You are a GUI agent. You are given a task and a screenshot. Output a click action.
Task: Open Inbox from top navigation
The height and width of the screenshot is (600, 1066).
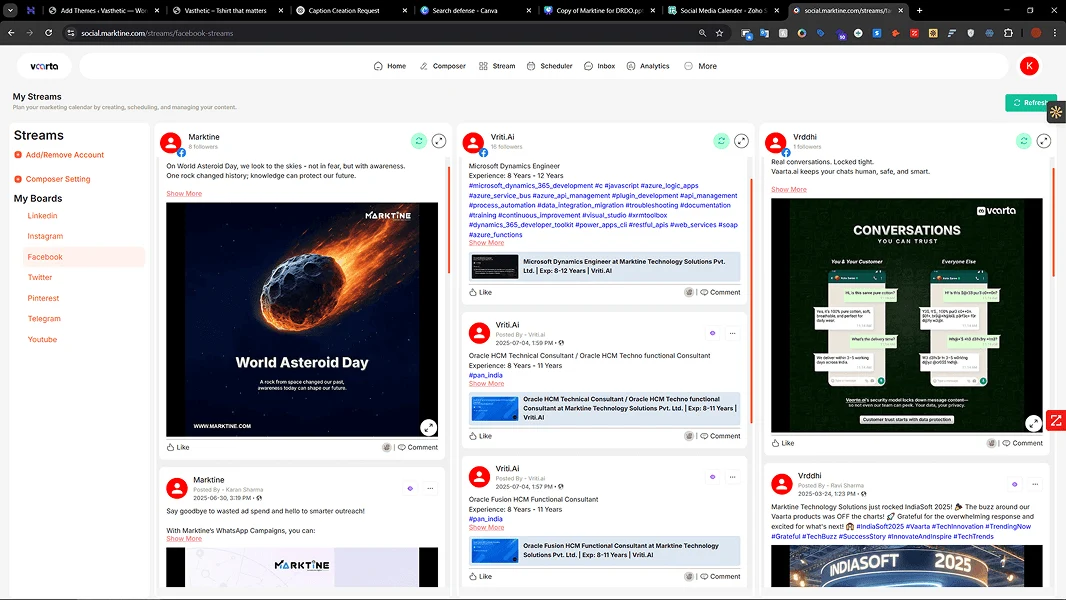point(600,66)
